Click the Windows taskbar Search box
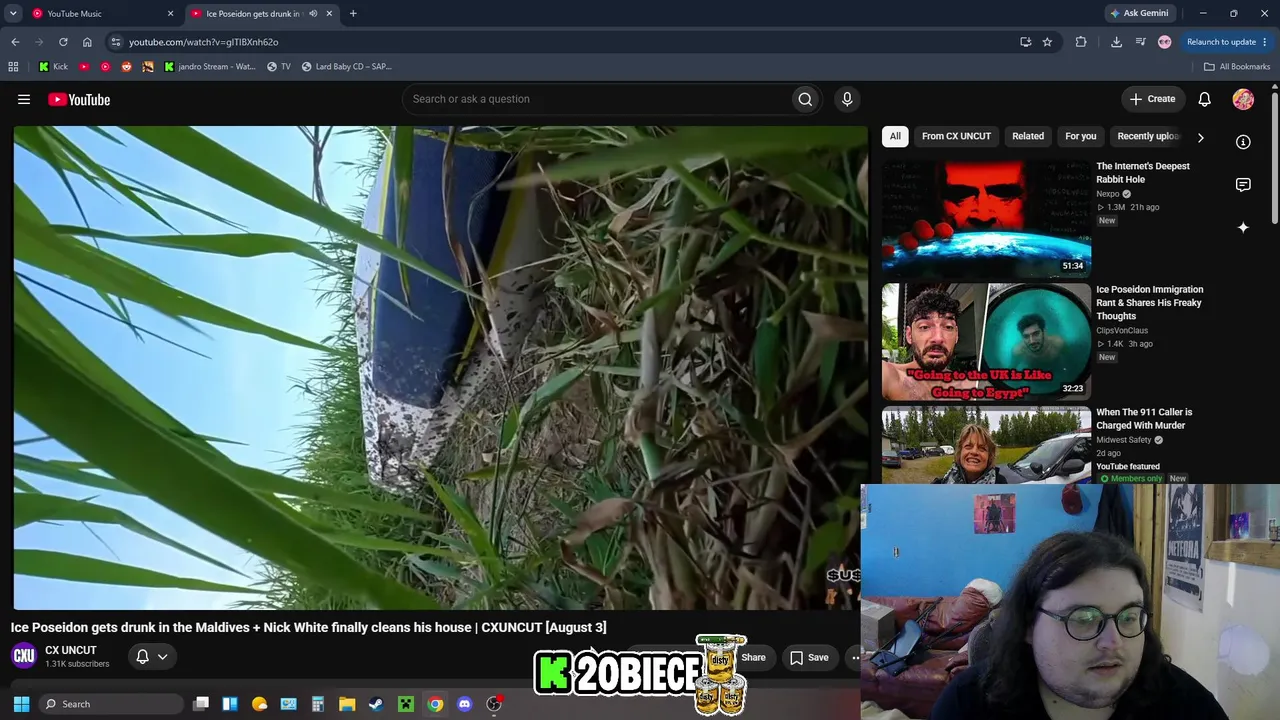Screen dimensions: 1280x720 coord(111,704)
